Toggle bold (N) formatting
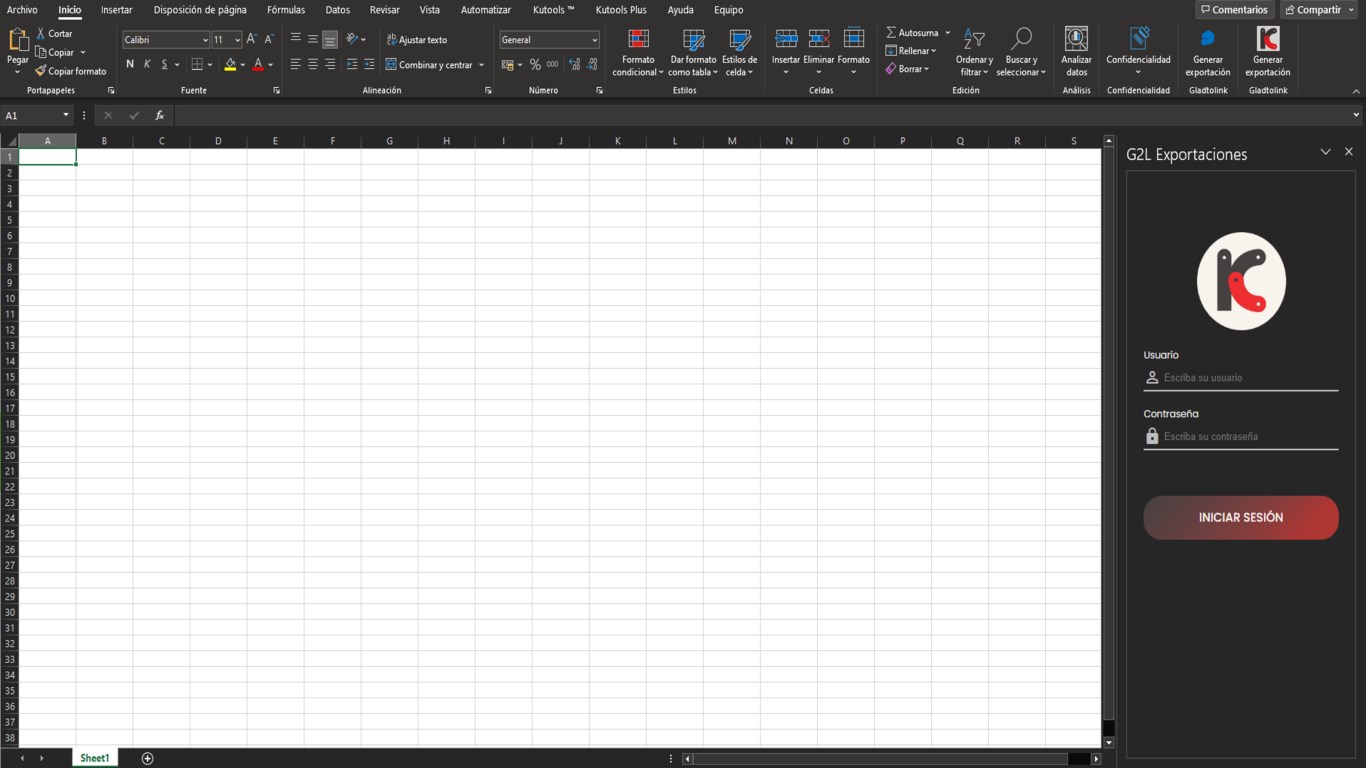 [130, 64]
